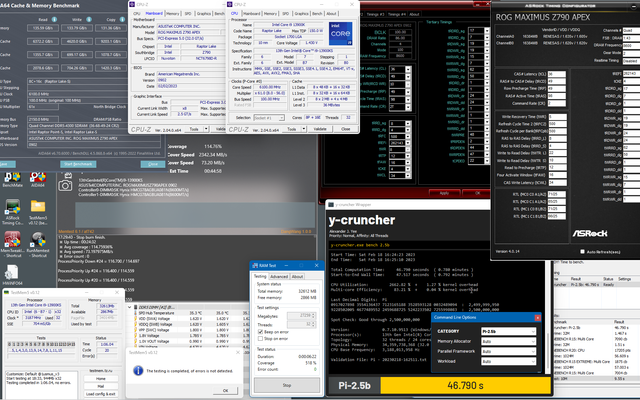
Task: Click the ROG MAXIMUS Z790 APEX heading
Action: pos(542,17)
